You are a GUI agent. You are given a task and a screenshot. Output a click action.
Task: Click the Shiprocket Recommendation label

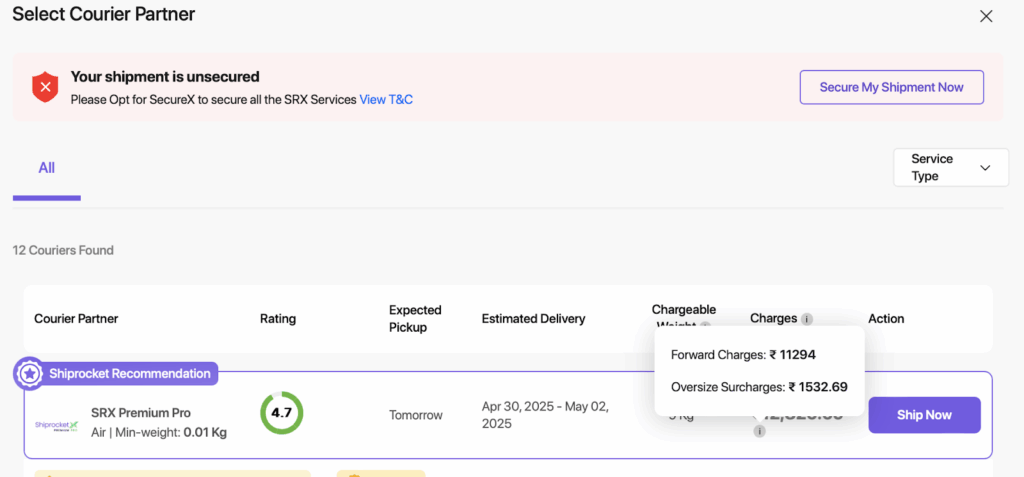coord(131,374)
